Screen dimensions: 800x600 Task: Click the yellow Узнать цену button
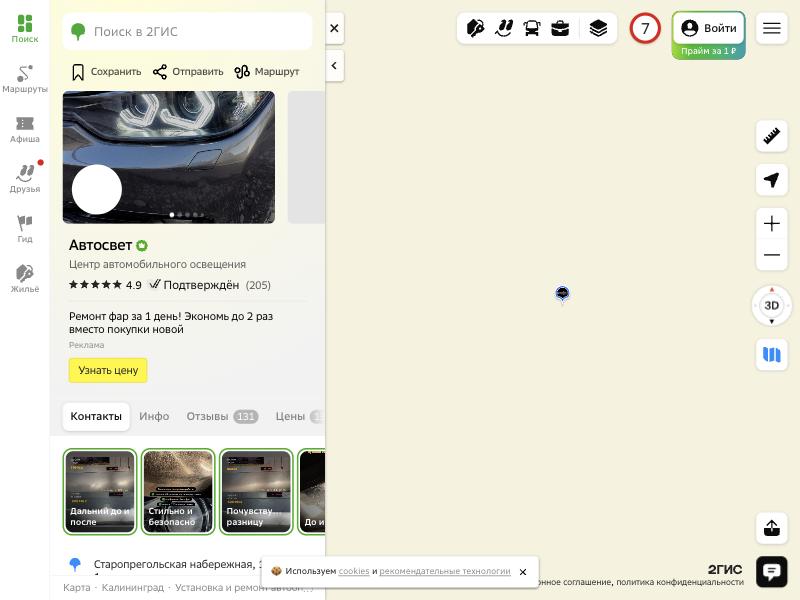(108, 370)
